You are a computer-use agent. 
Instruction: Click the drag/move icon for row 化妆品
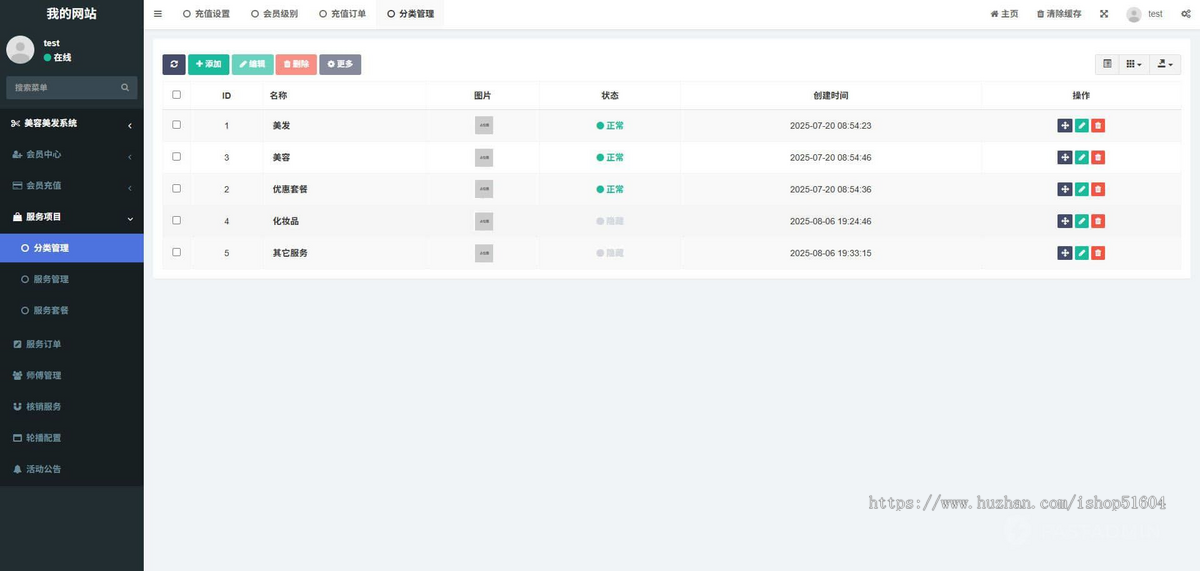pyautogui.click(x=1064, y=221)
